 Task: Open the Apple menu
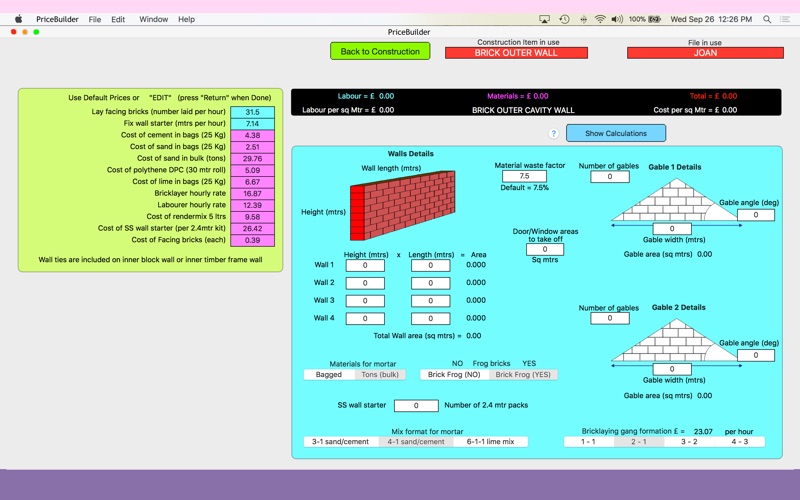18,19
